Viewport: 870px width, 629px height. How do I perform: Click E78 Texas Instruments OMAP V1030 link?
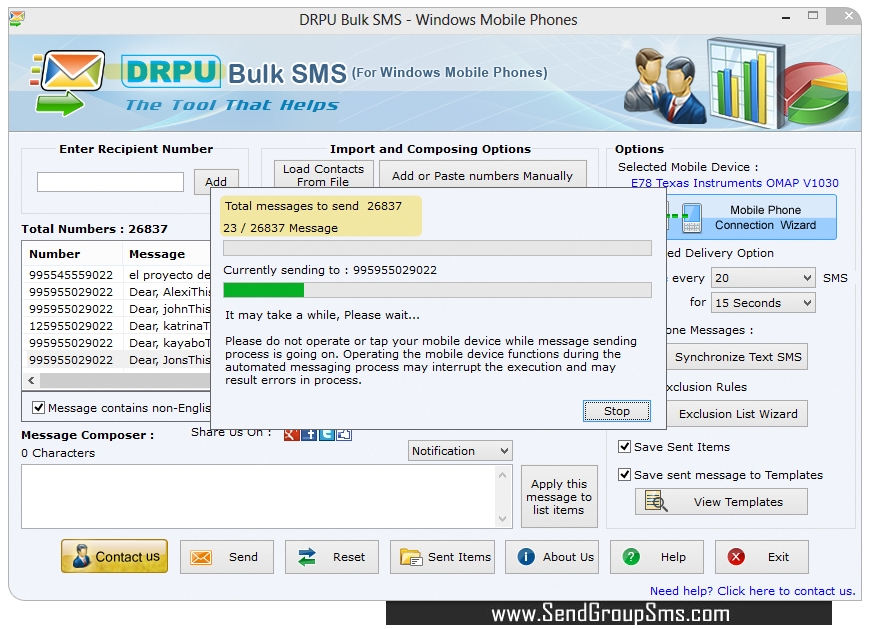pyautogui.click(x=735, y=183)
